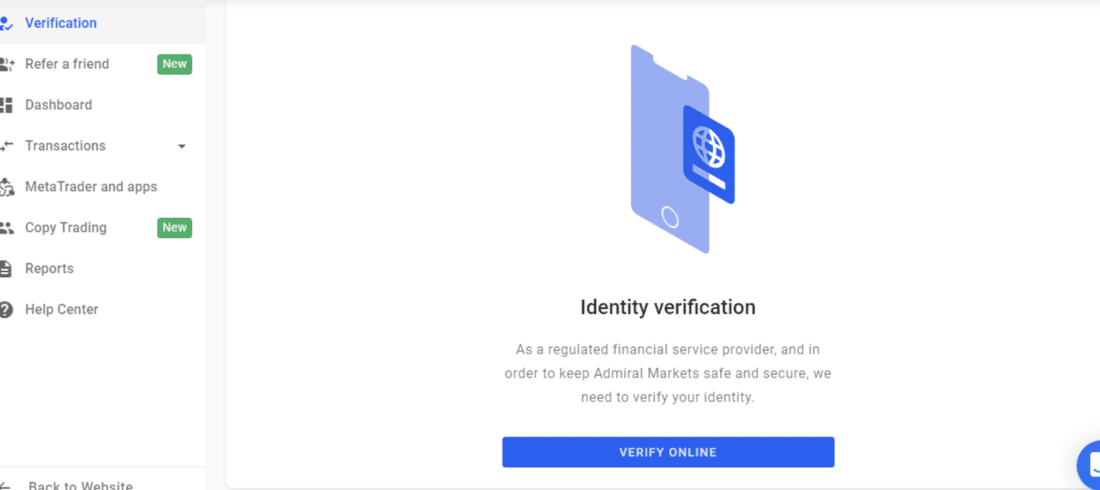Click the Dashboard grid icon
The height and width of the screenshot is (490, 1100).
coord(6,105)
